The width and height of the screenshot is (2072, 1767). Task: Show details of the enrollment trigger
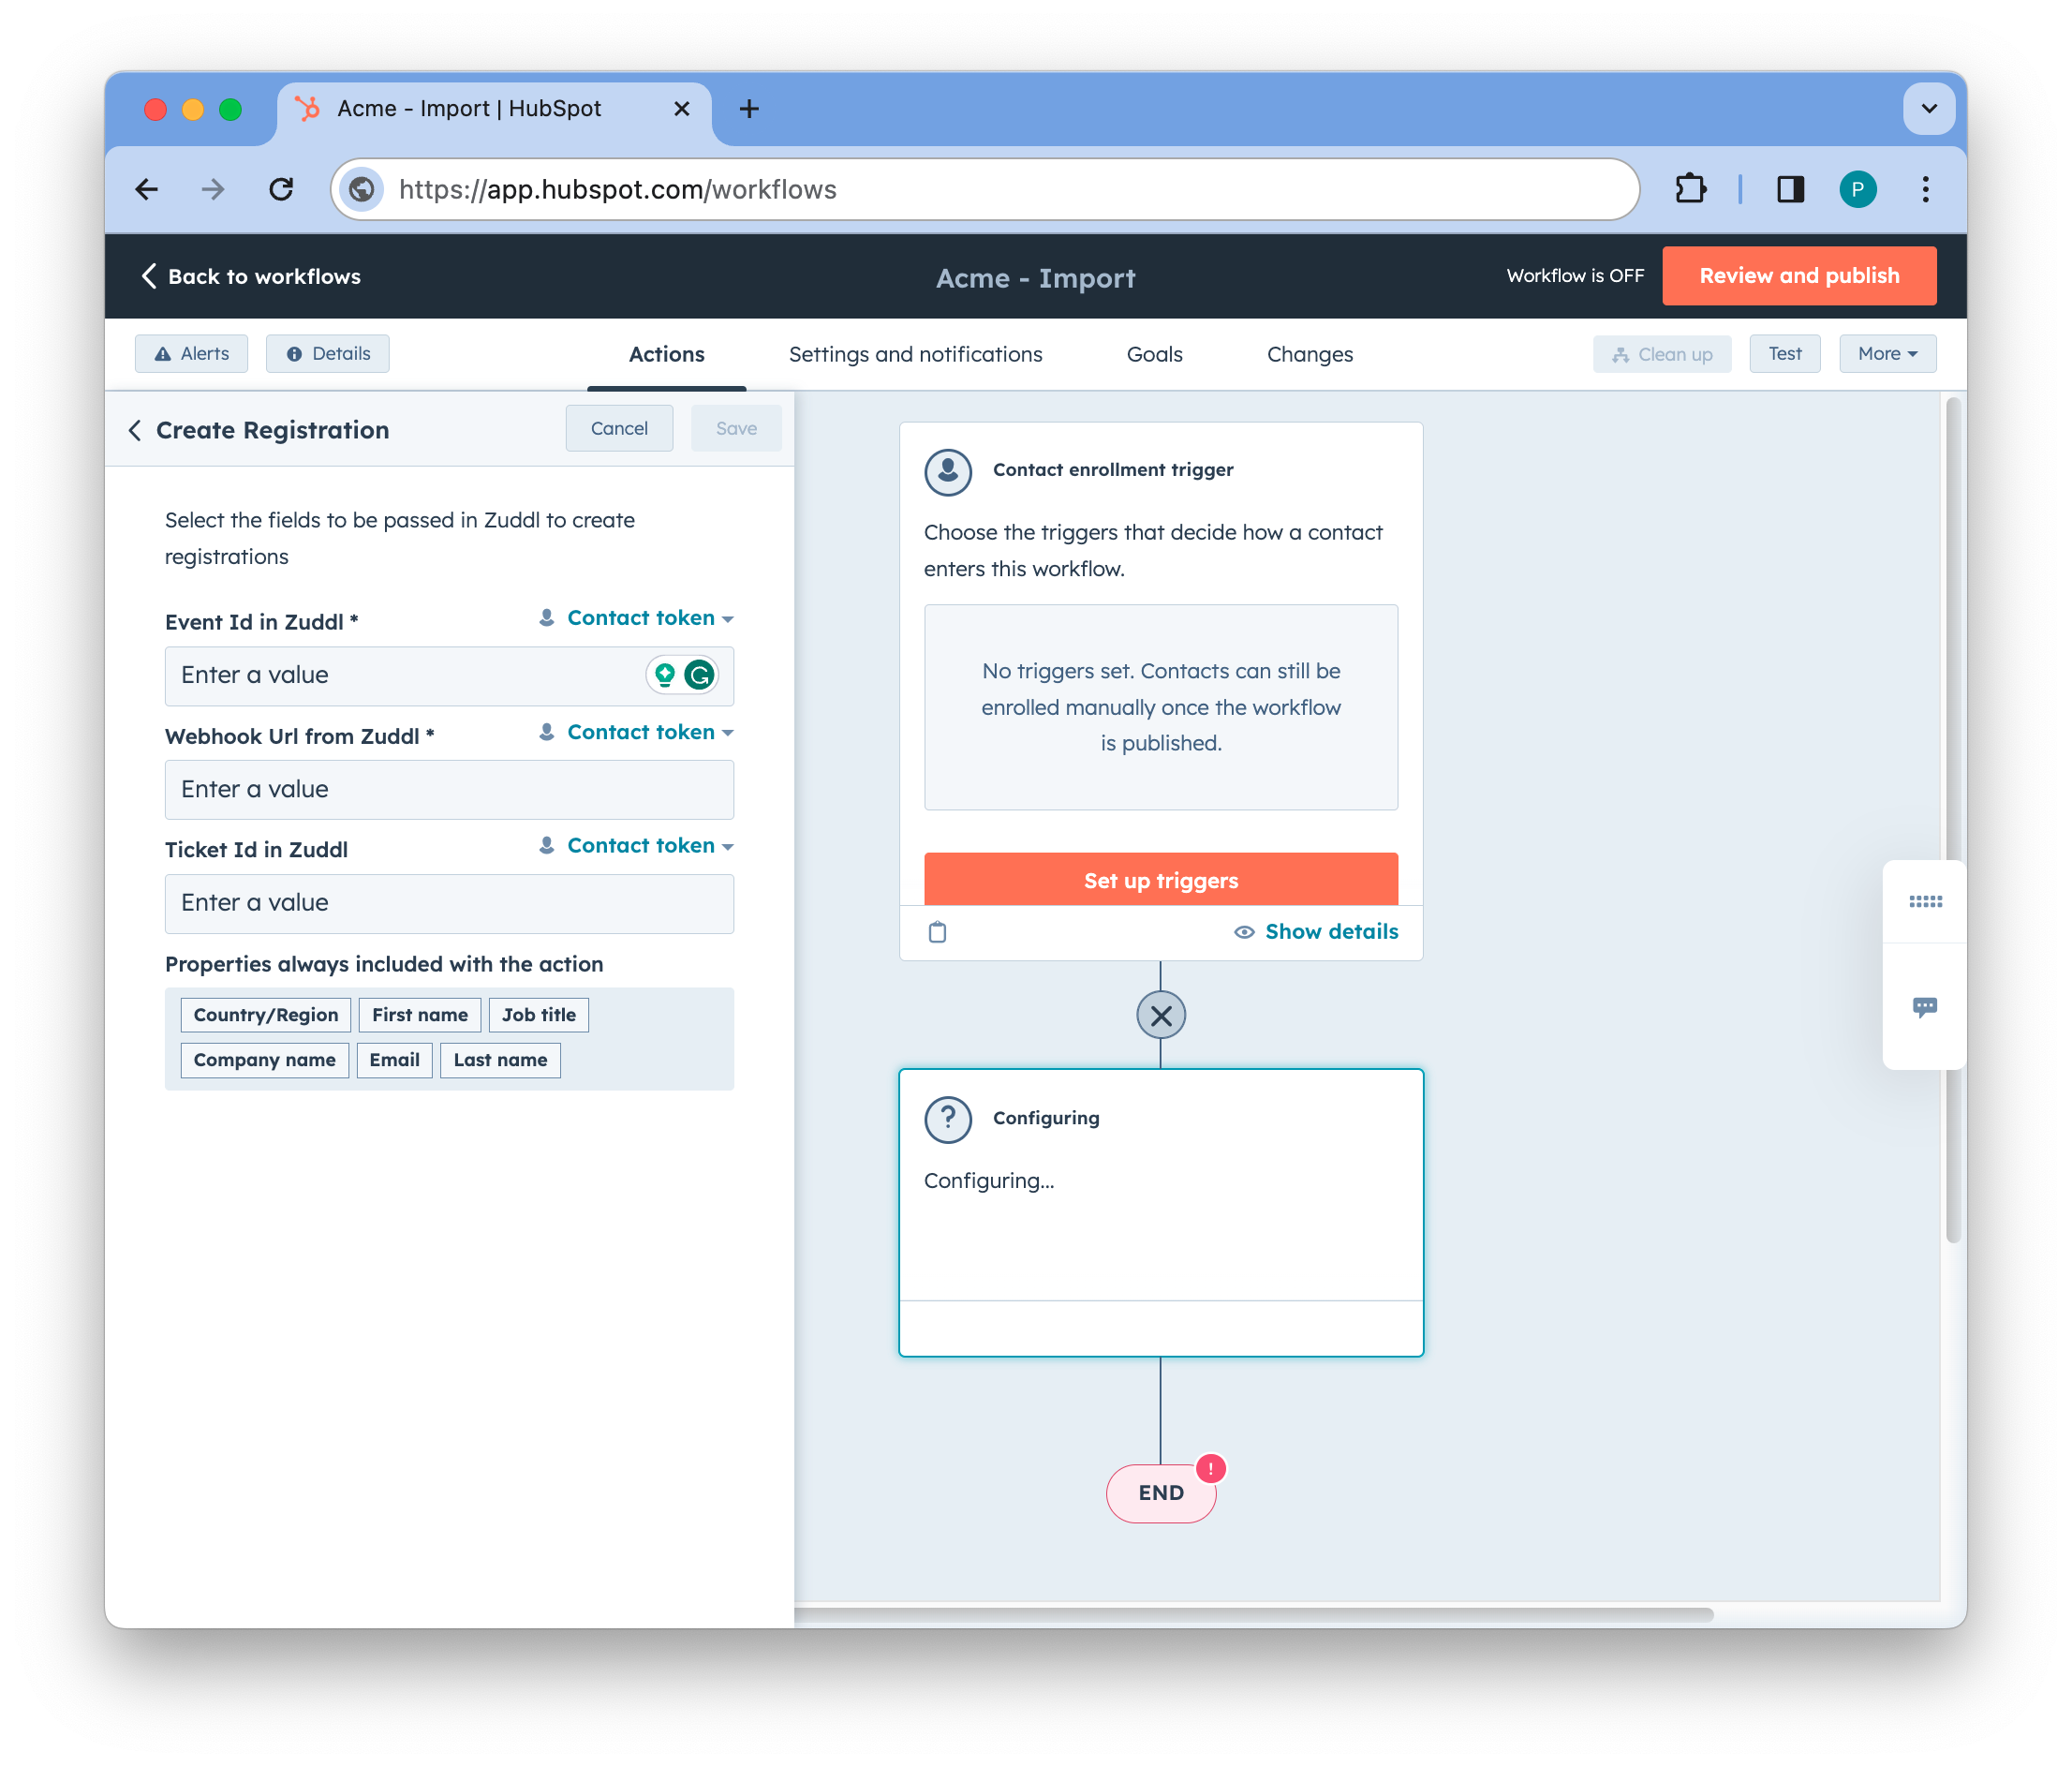coord(1316,932)
